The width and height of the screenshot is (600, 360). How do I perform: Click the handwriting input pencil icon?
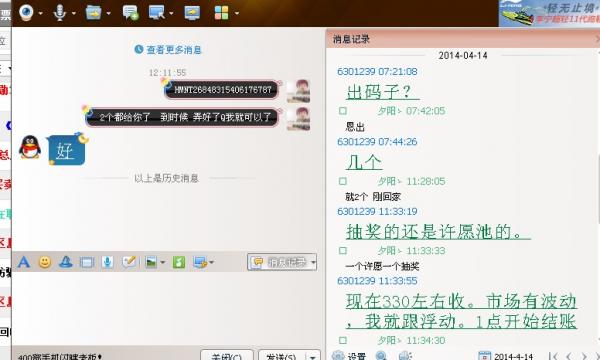tap(129, 262)
